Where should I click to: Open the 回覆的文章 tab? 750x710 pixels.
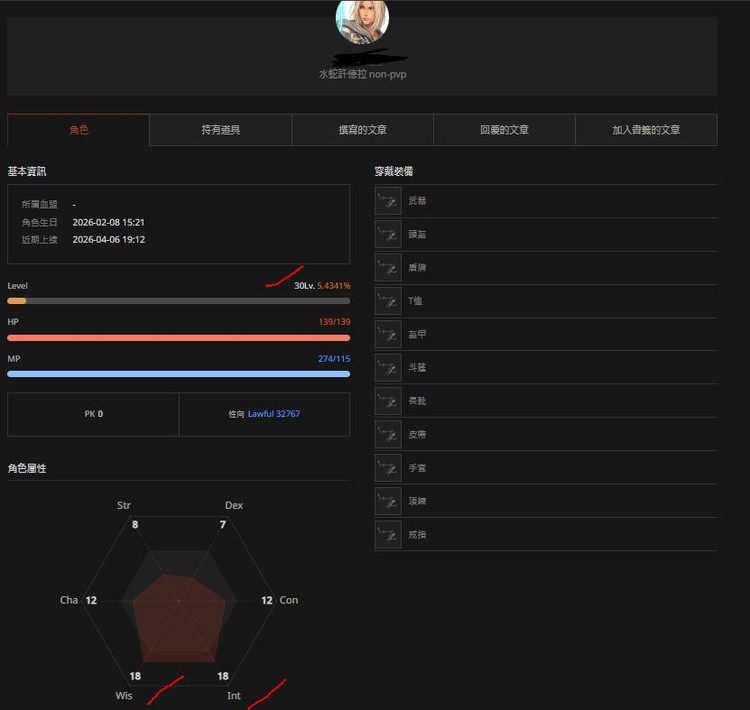coord(504,130)
